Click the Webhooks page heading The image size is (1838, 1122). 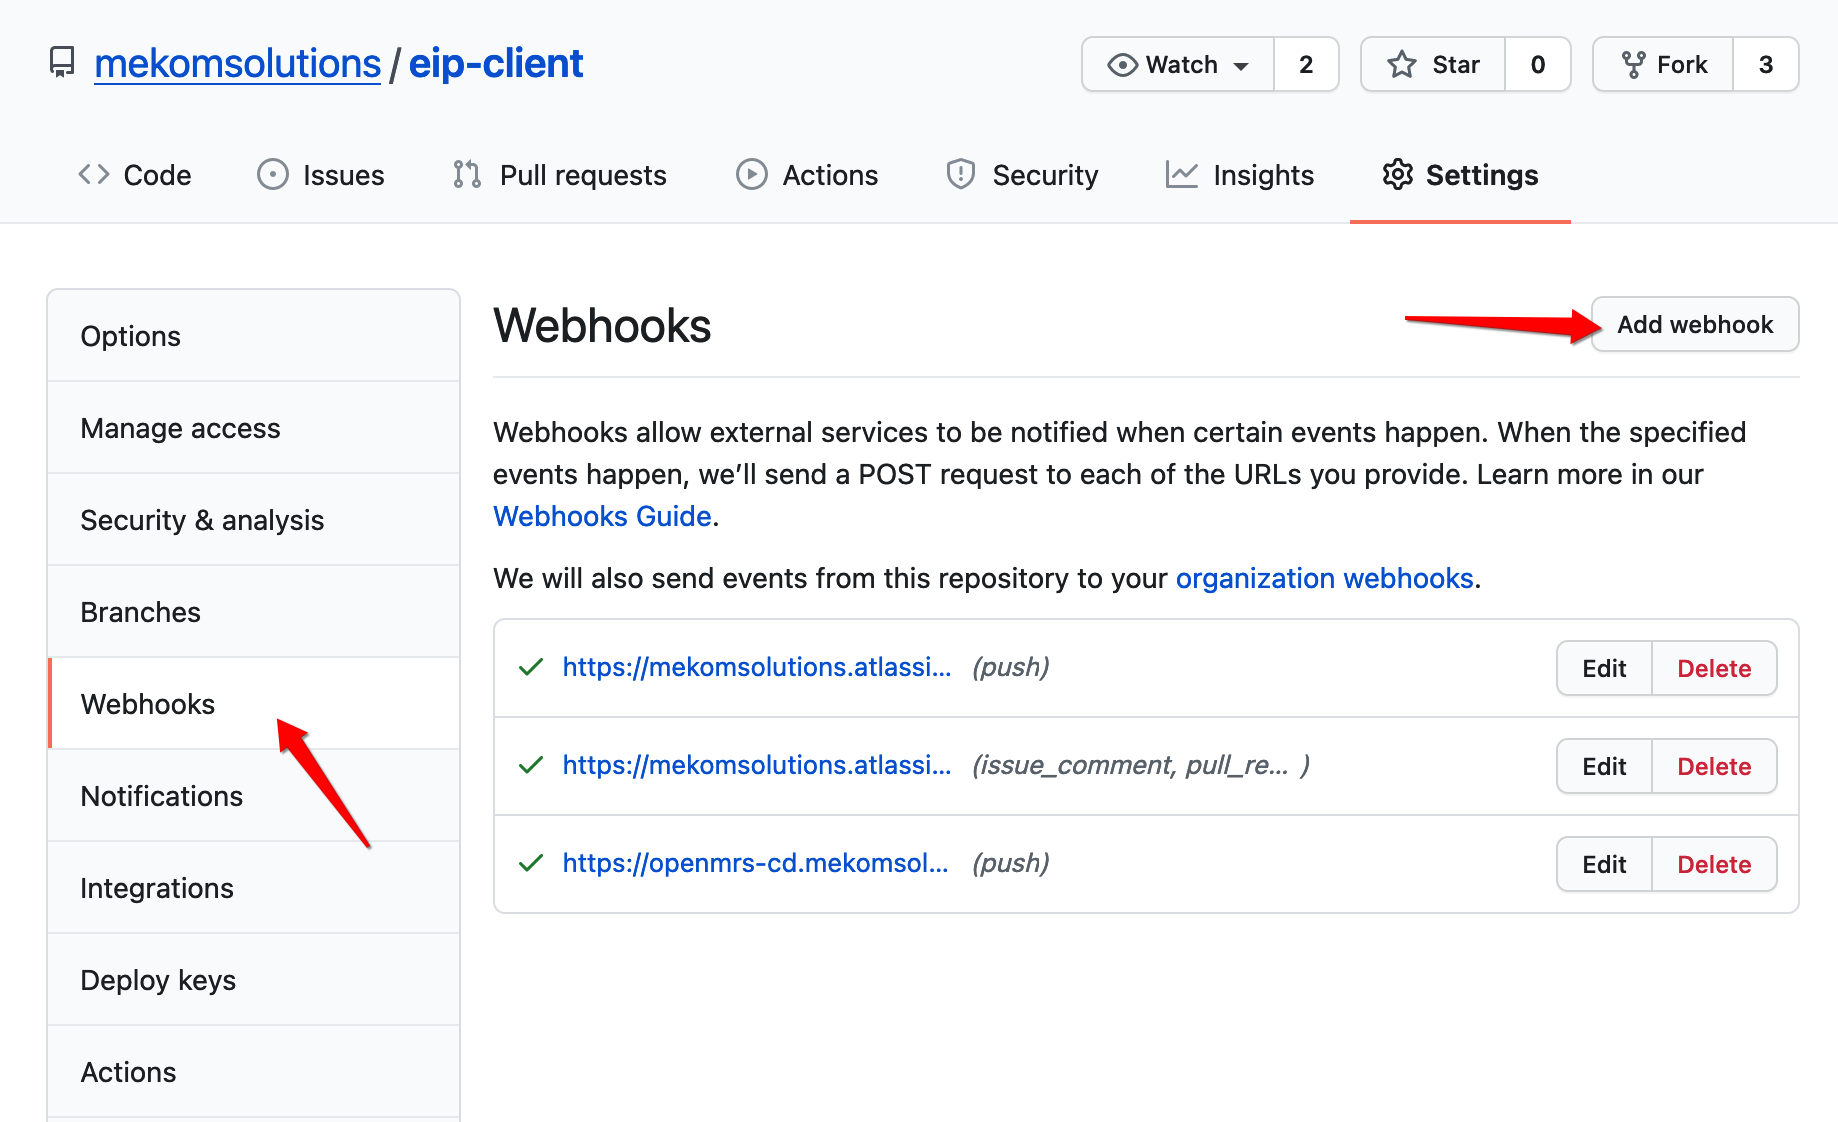pyautogui.click(x=602, y=326)
